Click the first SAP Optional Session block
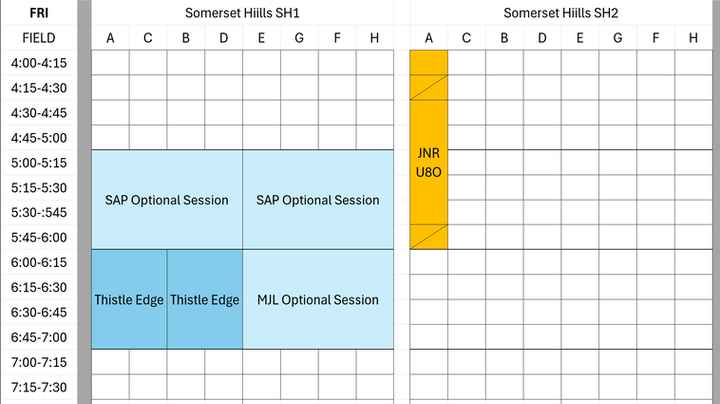The width and height of the screenshot is (720, 404). (x=167, y=200)
